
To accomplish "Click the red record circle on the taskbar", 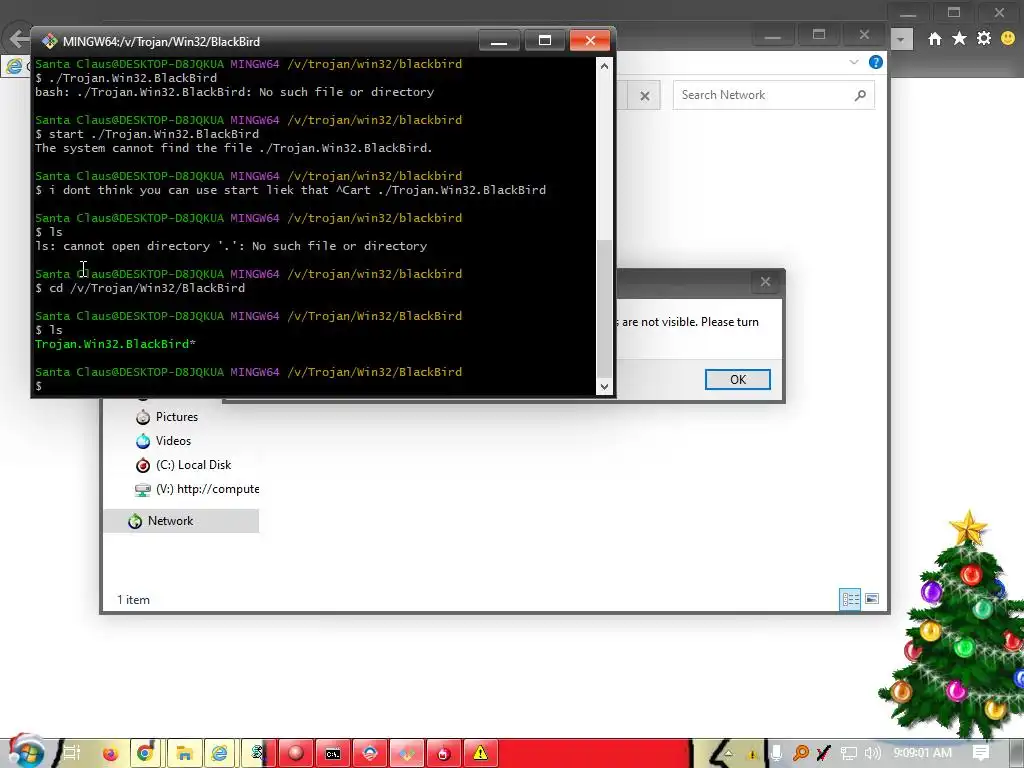I will [x=296, y=754].
